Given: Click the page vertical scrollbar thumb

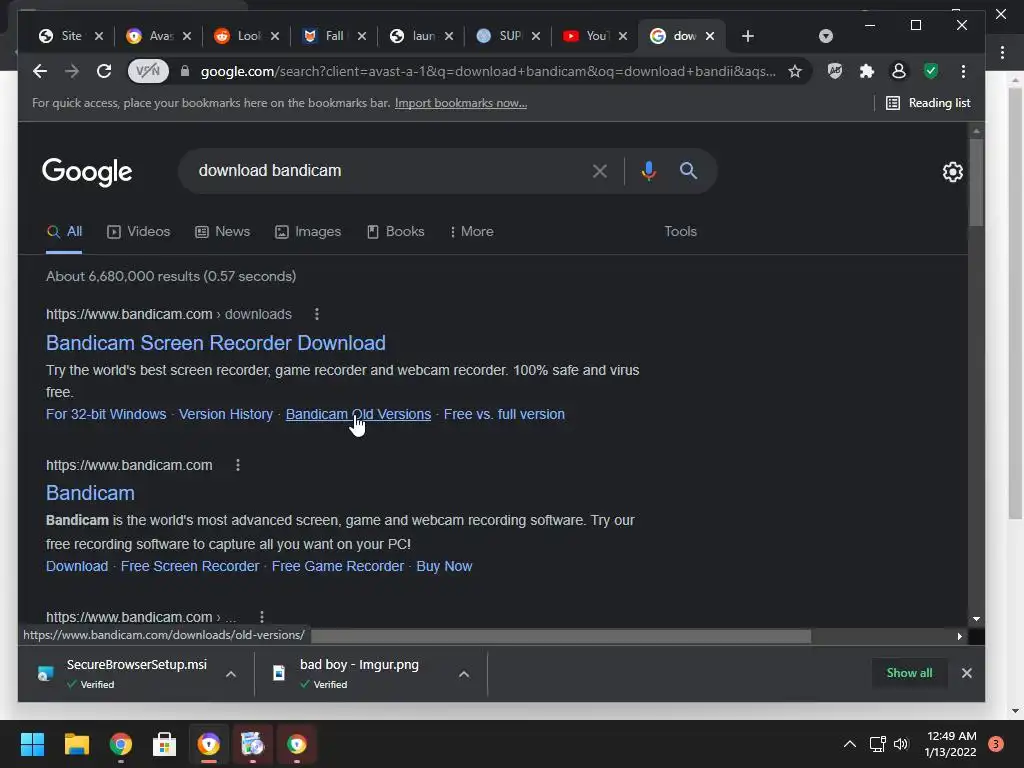Looking at the screenshot, I should [x=976, y=182].
